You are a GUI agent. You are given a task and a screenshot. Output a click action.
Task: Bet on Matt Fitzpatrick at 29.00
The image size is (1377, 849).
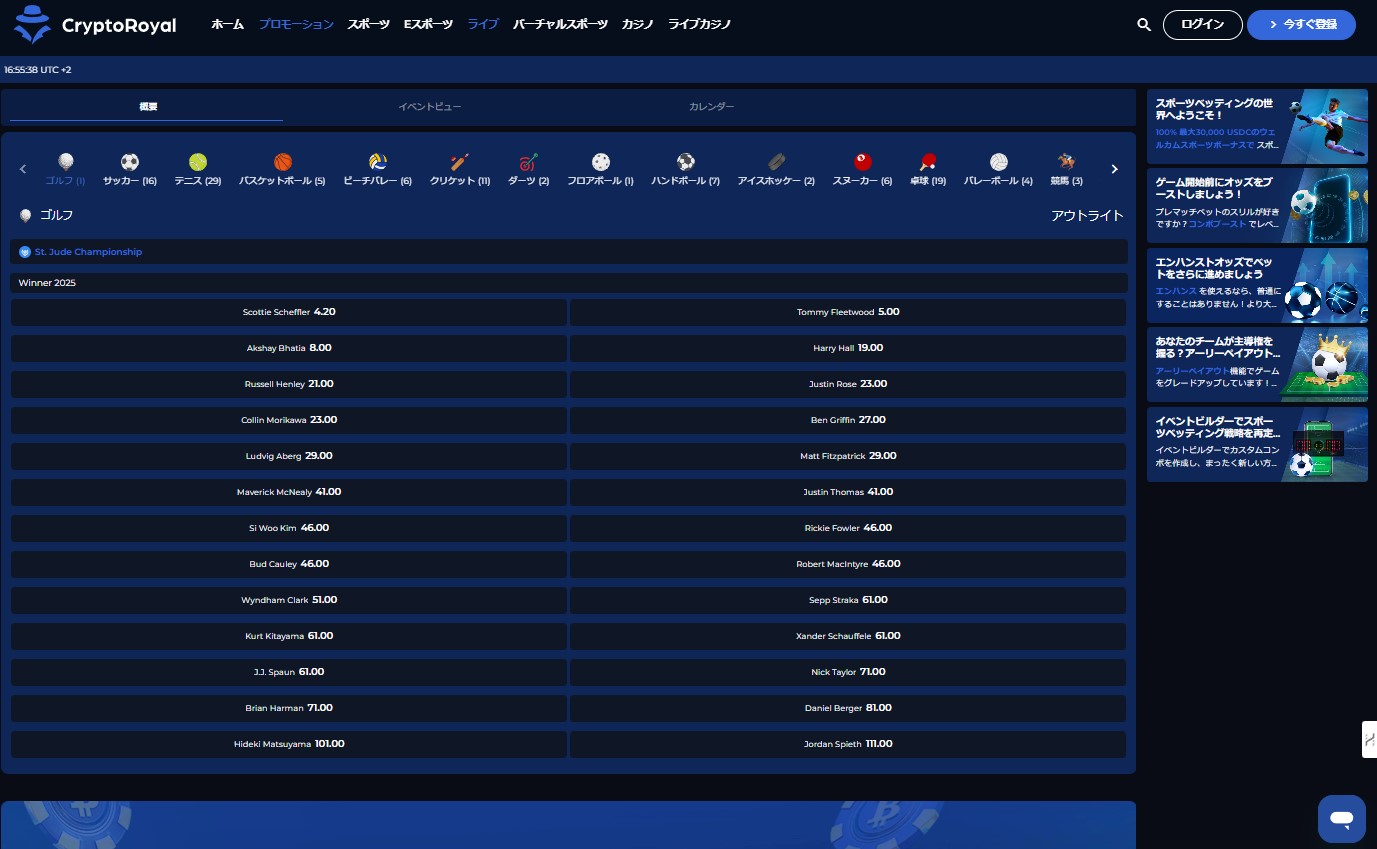[x=848, y=456]
